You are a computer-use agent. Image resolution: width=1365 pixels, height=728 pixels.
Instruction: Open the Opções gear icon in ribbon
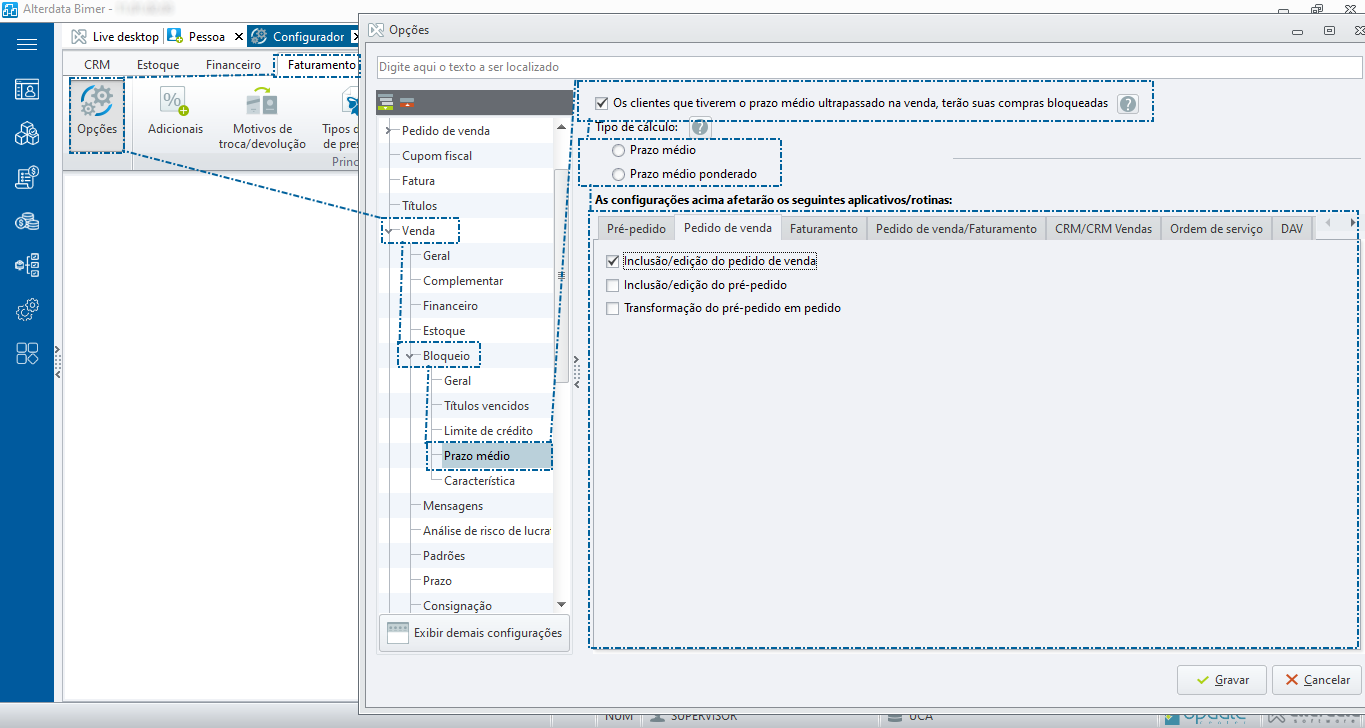point(97,102)
